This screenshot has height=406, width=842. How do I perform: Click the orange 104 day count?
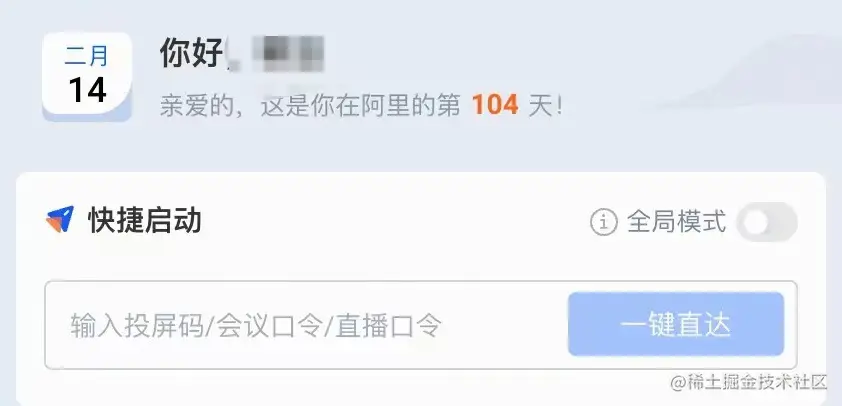(x=495, y=105)
